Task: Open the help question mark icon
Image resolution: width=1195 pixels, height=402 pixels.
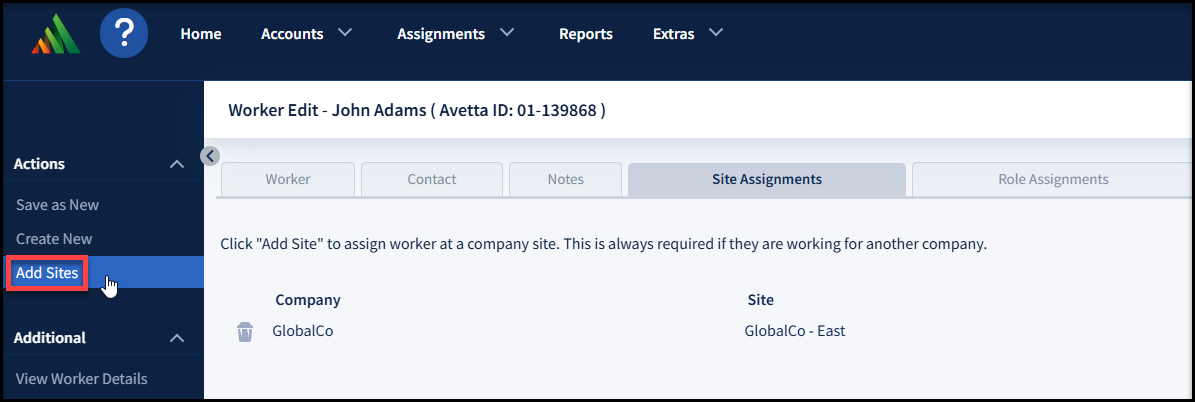Action: 124,34
